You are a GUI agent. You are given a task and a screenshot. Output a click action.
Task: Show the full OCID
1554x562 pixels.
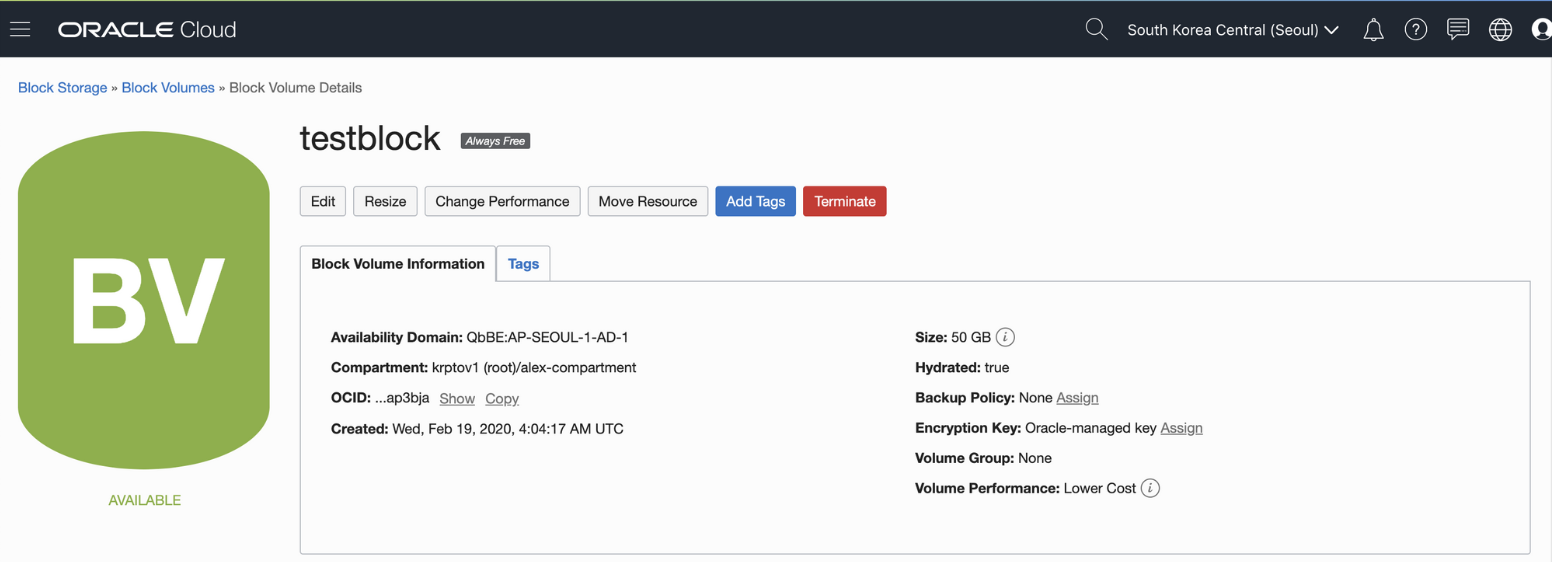click(457, 398)
